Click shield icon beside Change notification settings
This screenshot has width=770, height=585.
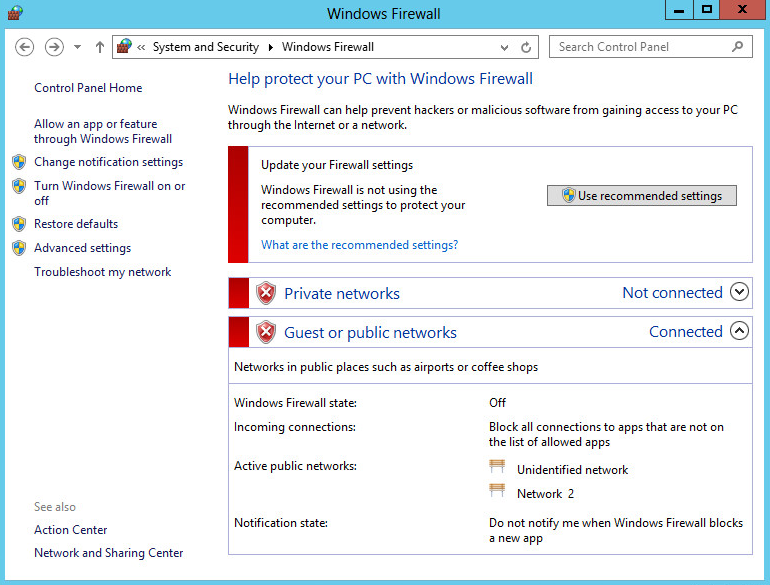click(19, 162)
